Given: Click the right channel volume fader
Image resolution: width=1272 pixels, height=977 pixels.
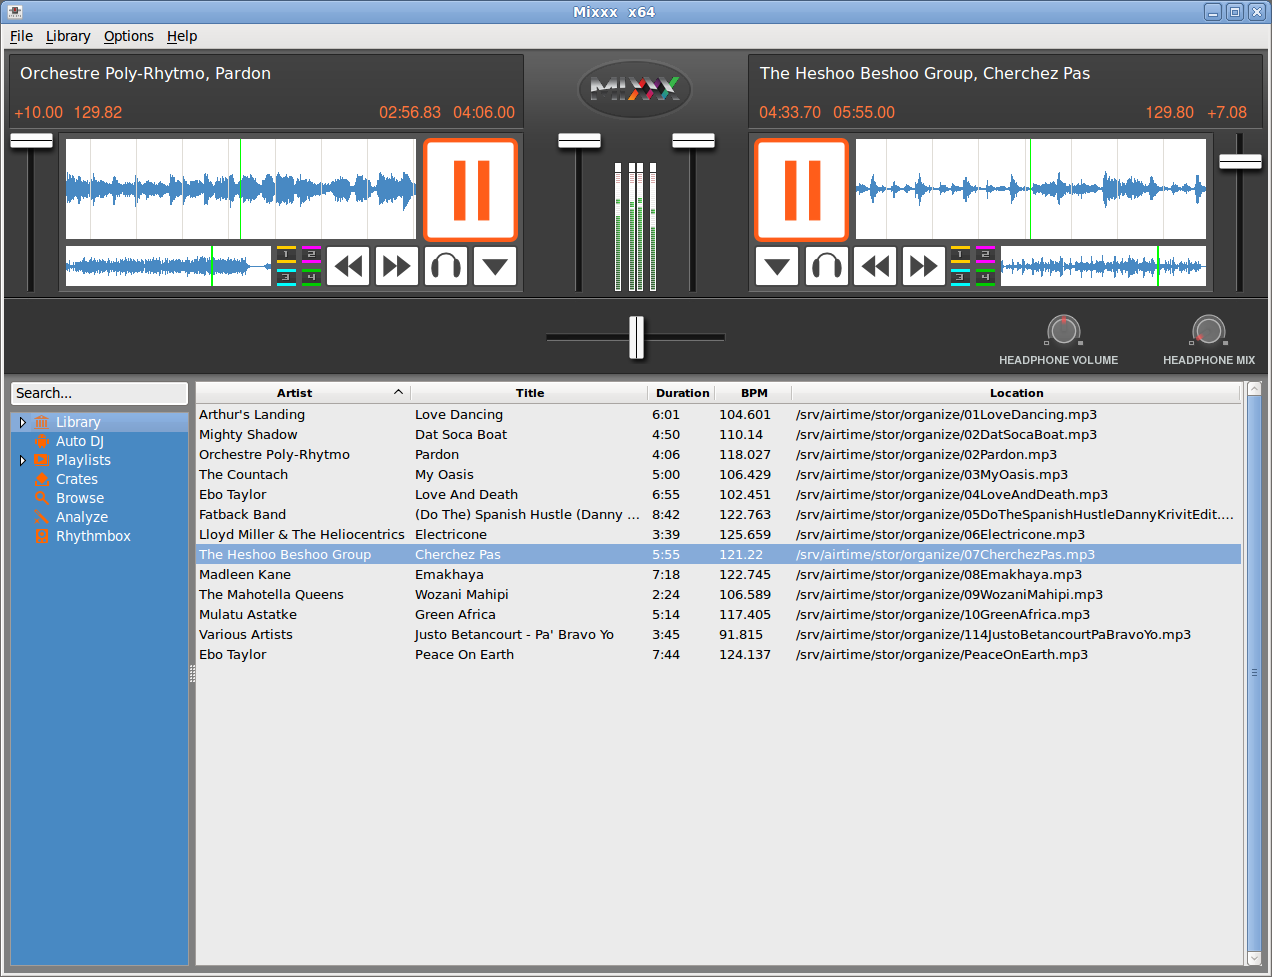Looking at the screenshot, I should [693, 141].
